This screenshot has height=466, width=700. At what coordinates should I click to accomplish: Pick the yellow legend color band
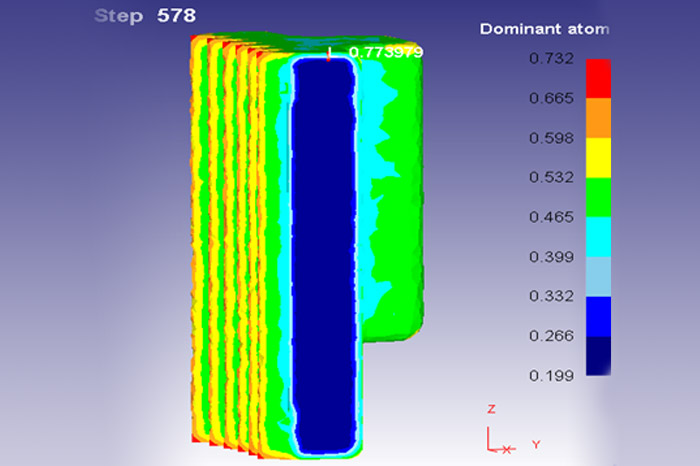pyautogui.click(x=597, y=157)
